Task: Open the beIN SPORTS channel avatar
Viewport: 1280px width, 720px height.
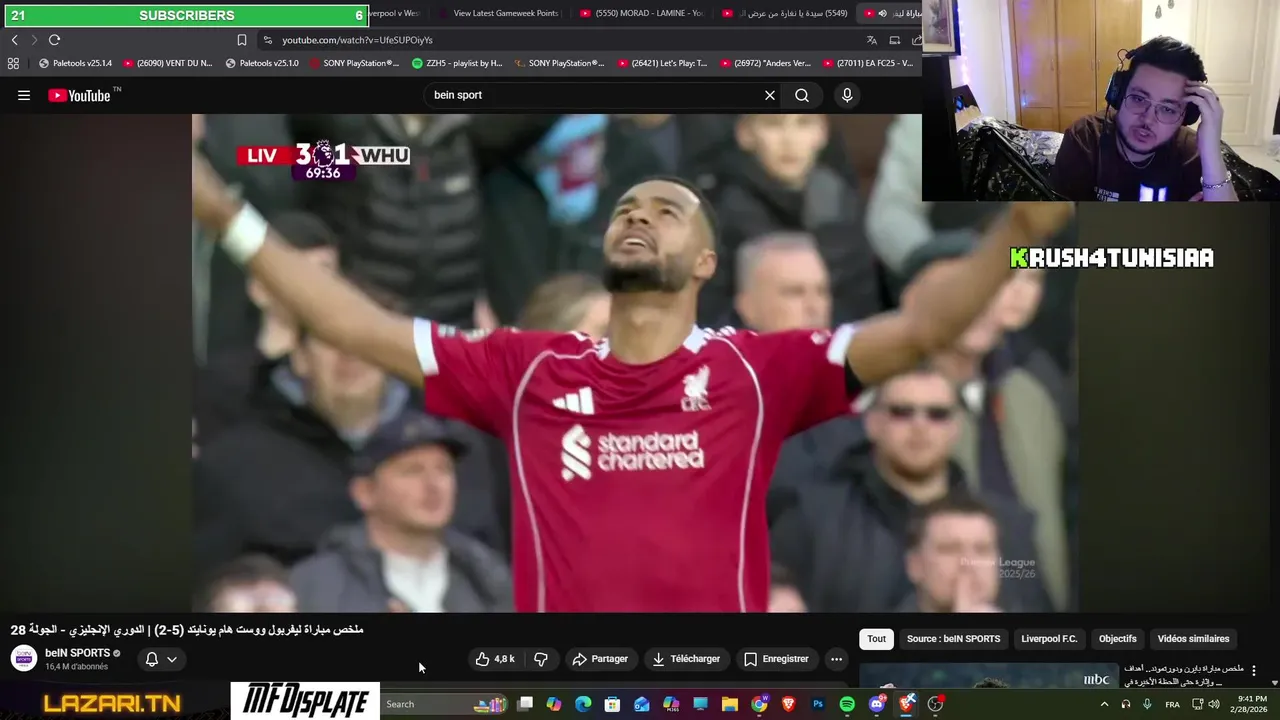Action: [24, 659]
